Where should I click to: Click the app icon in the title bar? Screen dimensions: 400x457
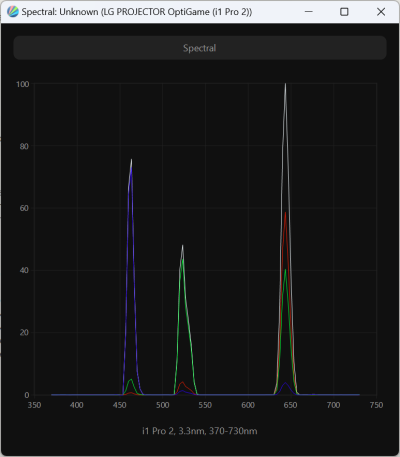[13, 12]
